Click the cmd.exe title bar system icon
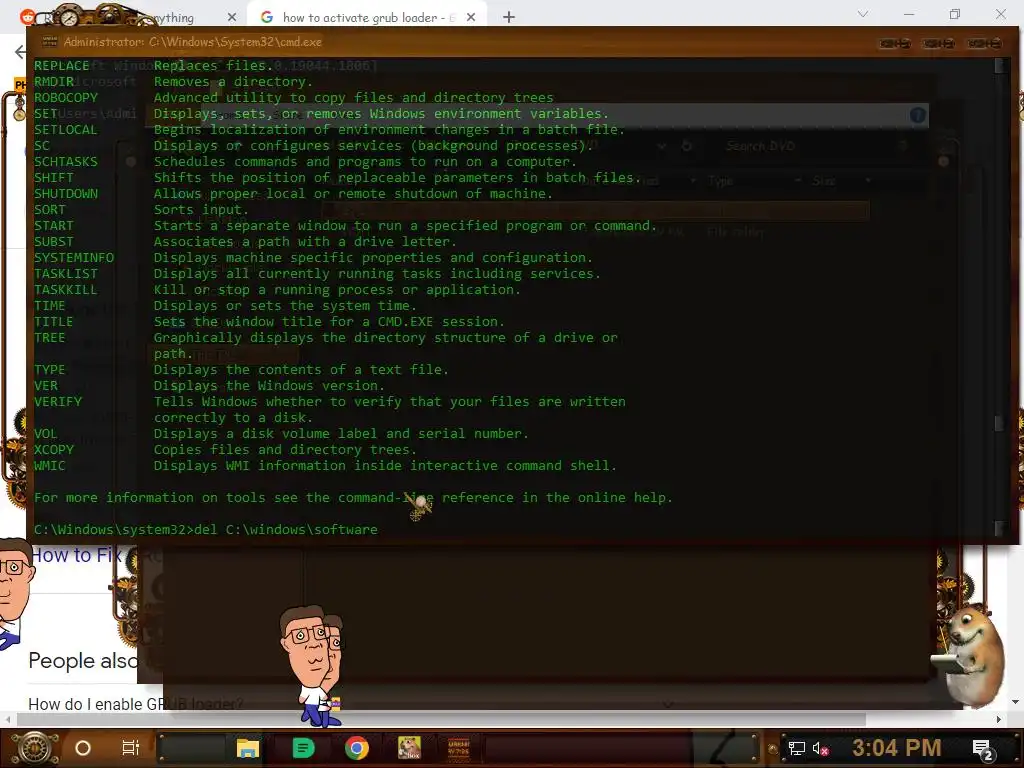The width and height of the screenshot is (1024, 768). [x=50, y=42]
